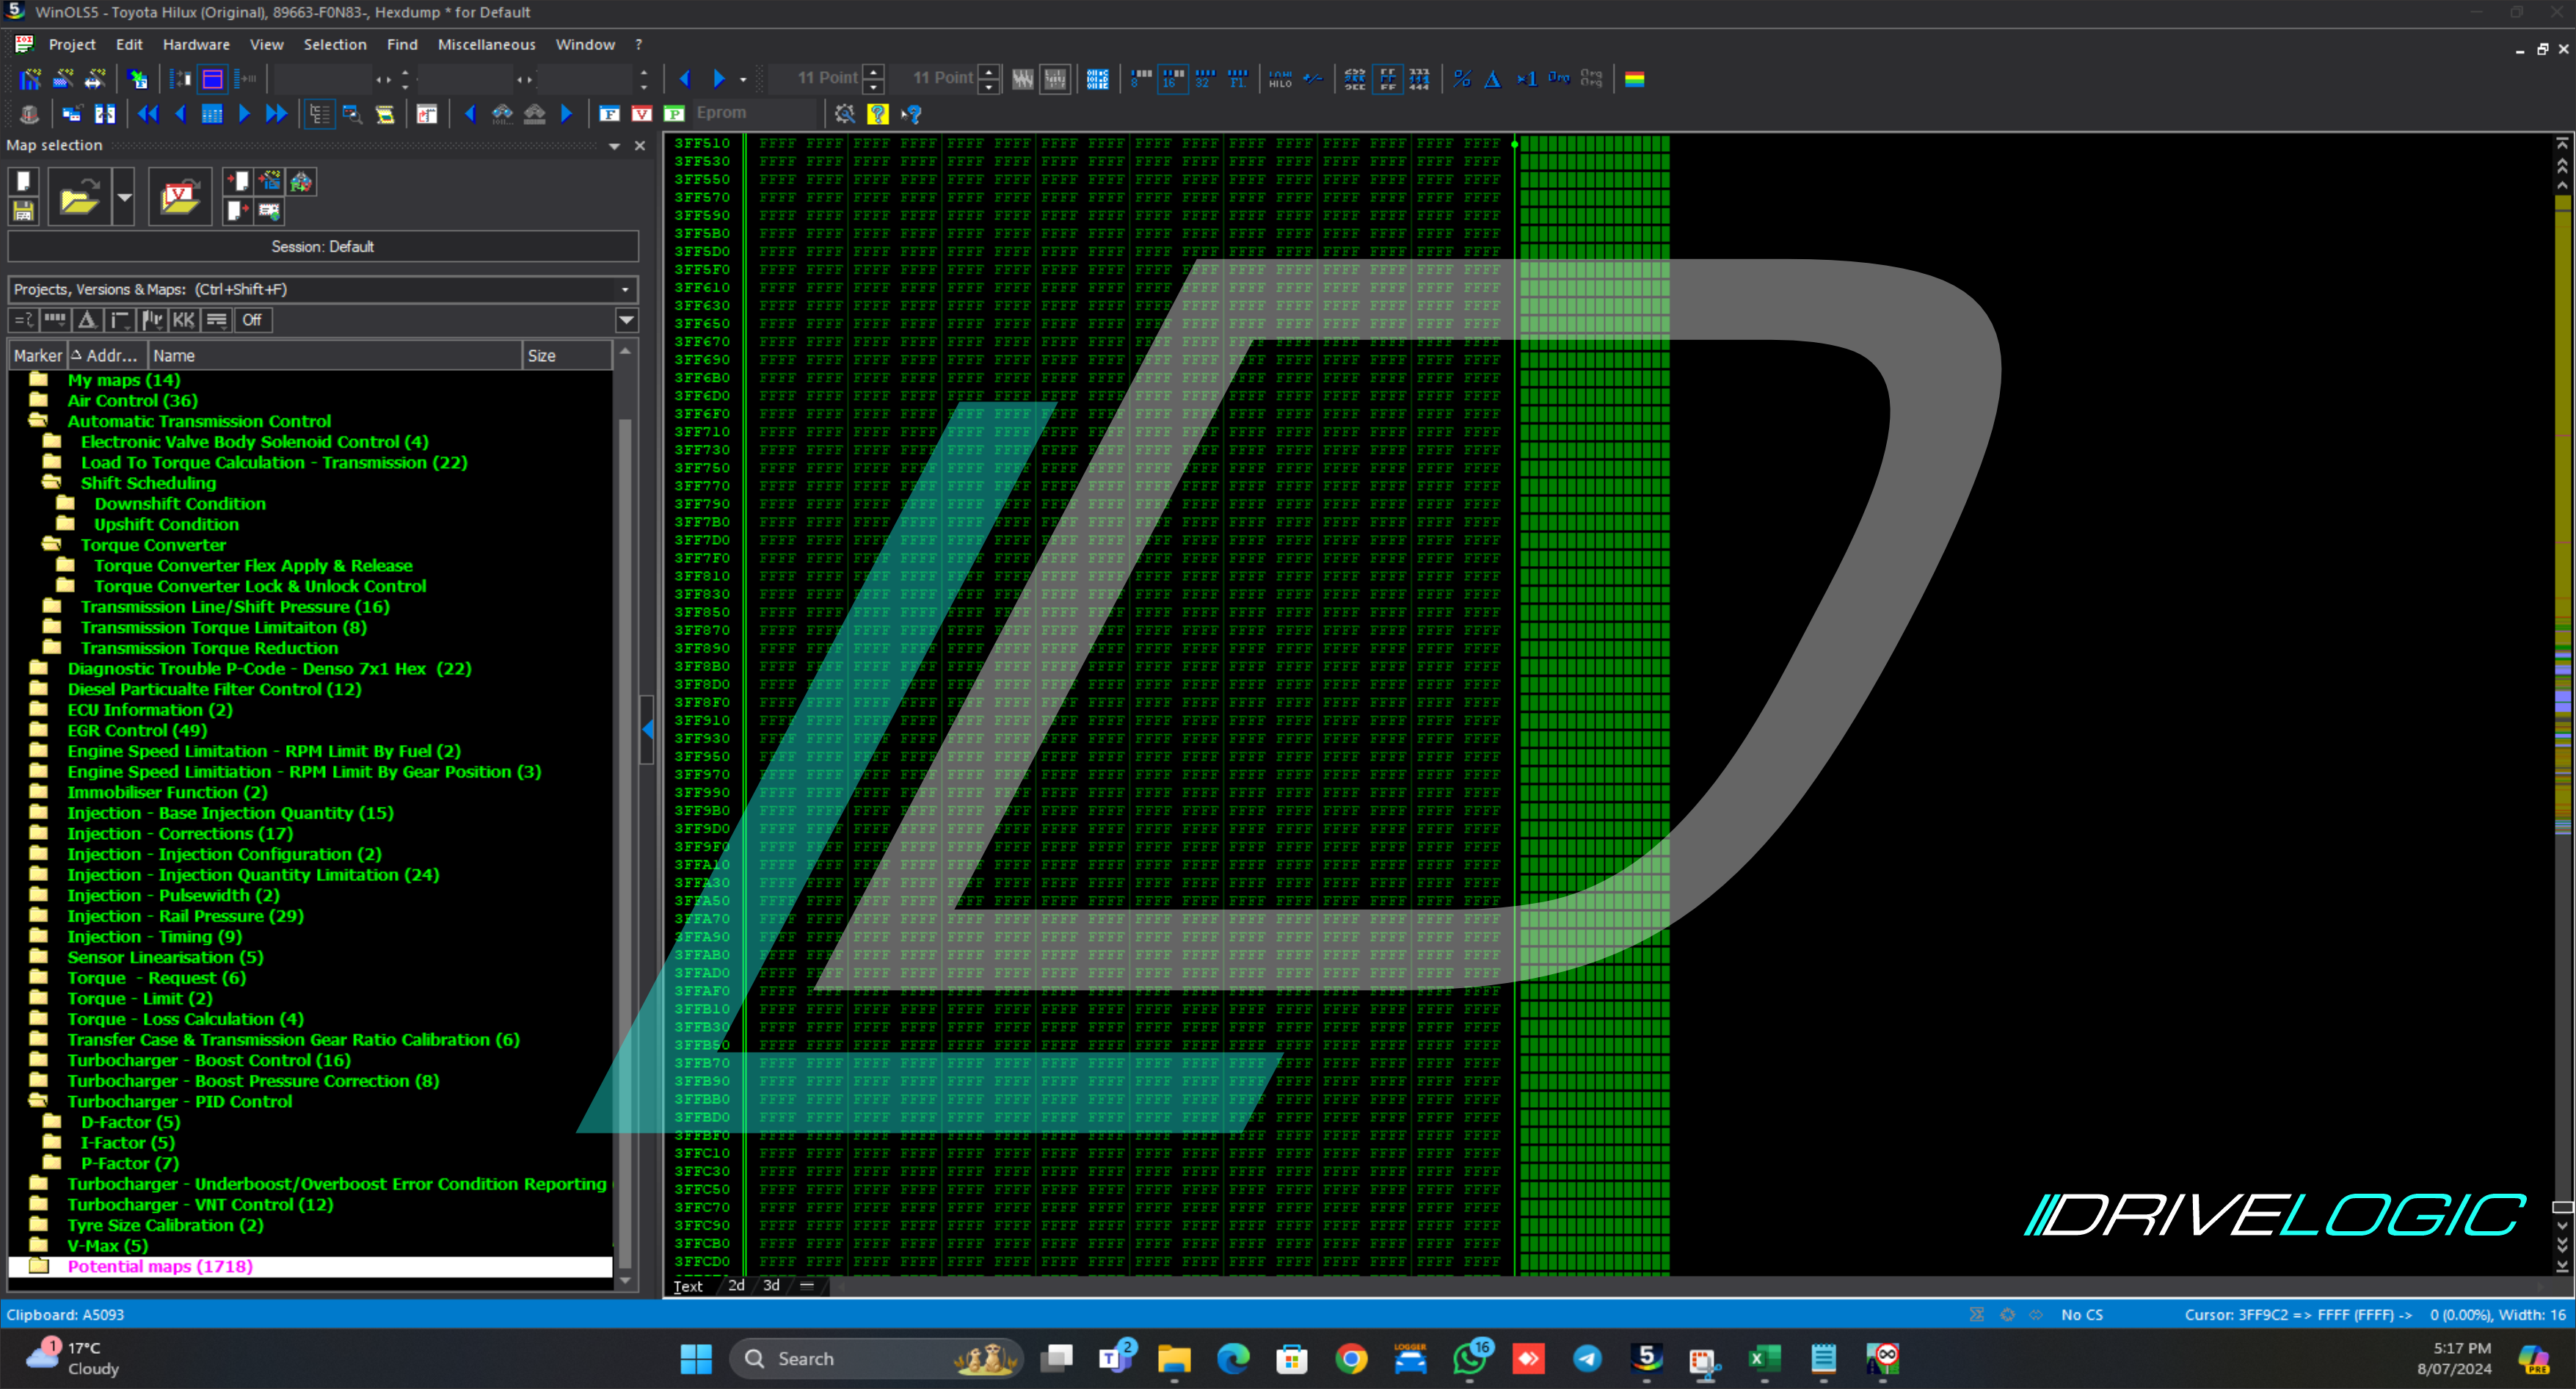Collapse the Torque Converter folder
This screenshot has width=2576, height=1389.
point(52,545)
